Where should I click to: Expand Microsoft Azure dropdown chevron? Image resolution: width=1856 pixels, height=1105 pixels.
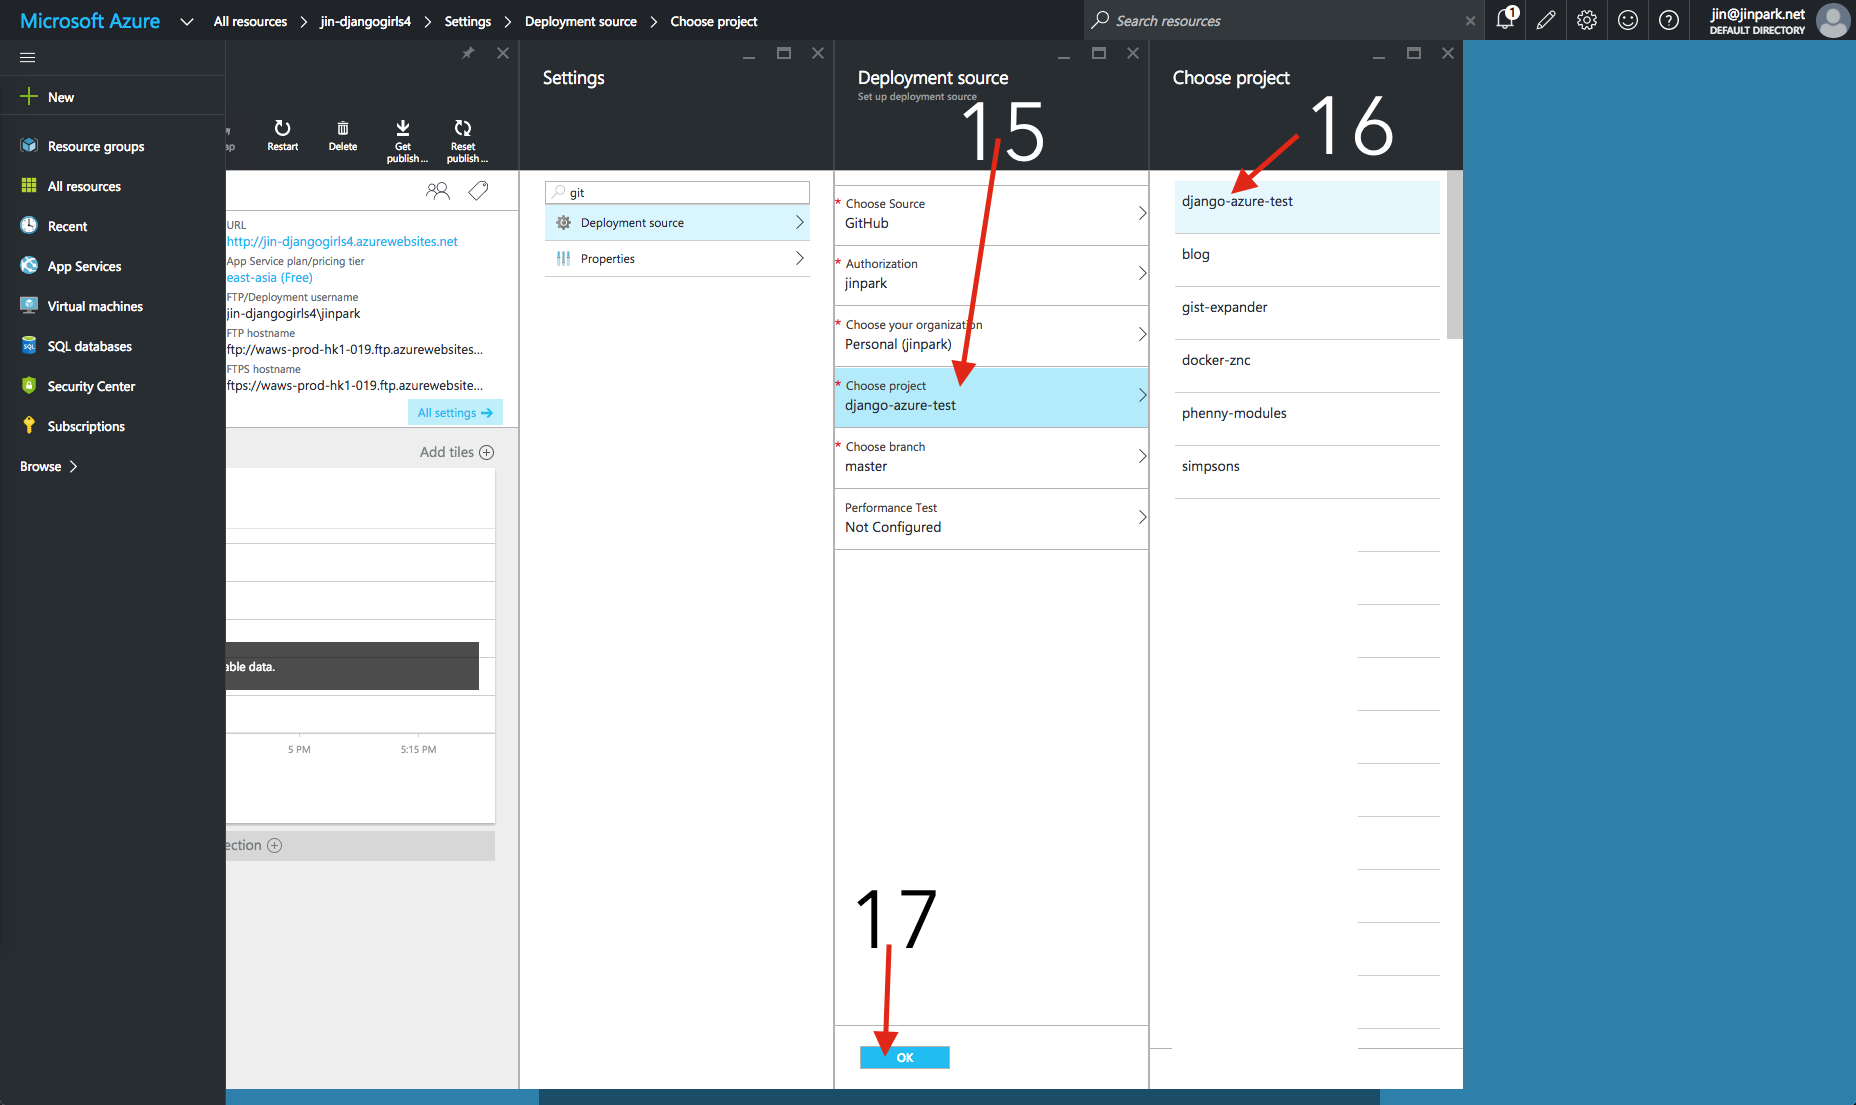pos(187,21)
